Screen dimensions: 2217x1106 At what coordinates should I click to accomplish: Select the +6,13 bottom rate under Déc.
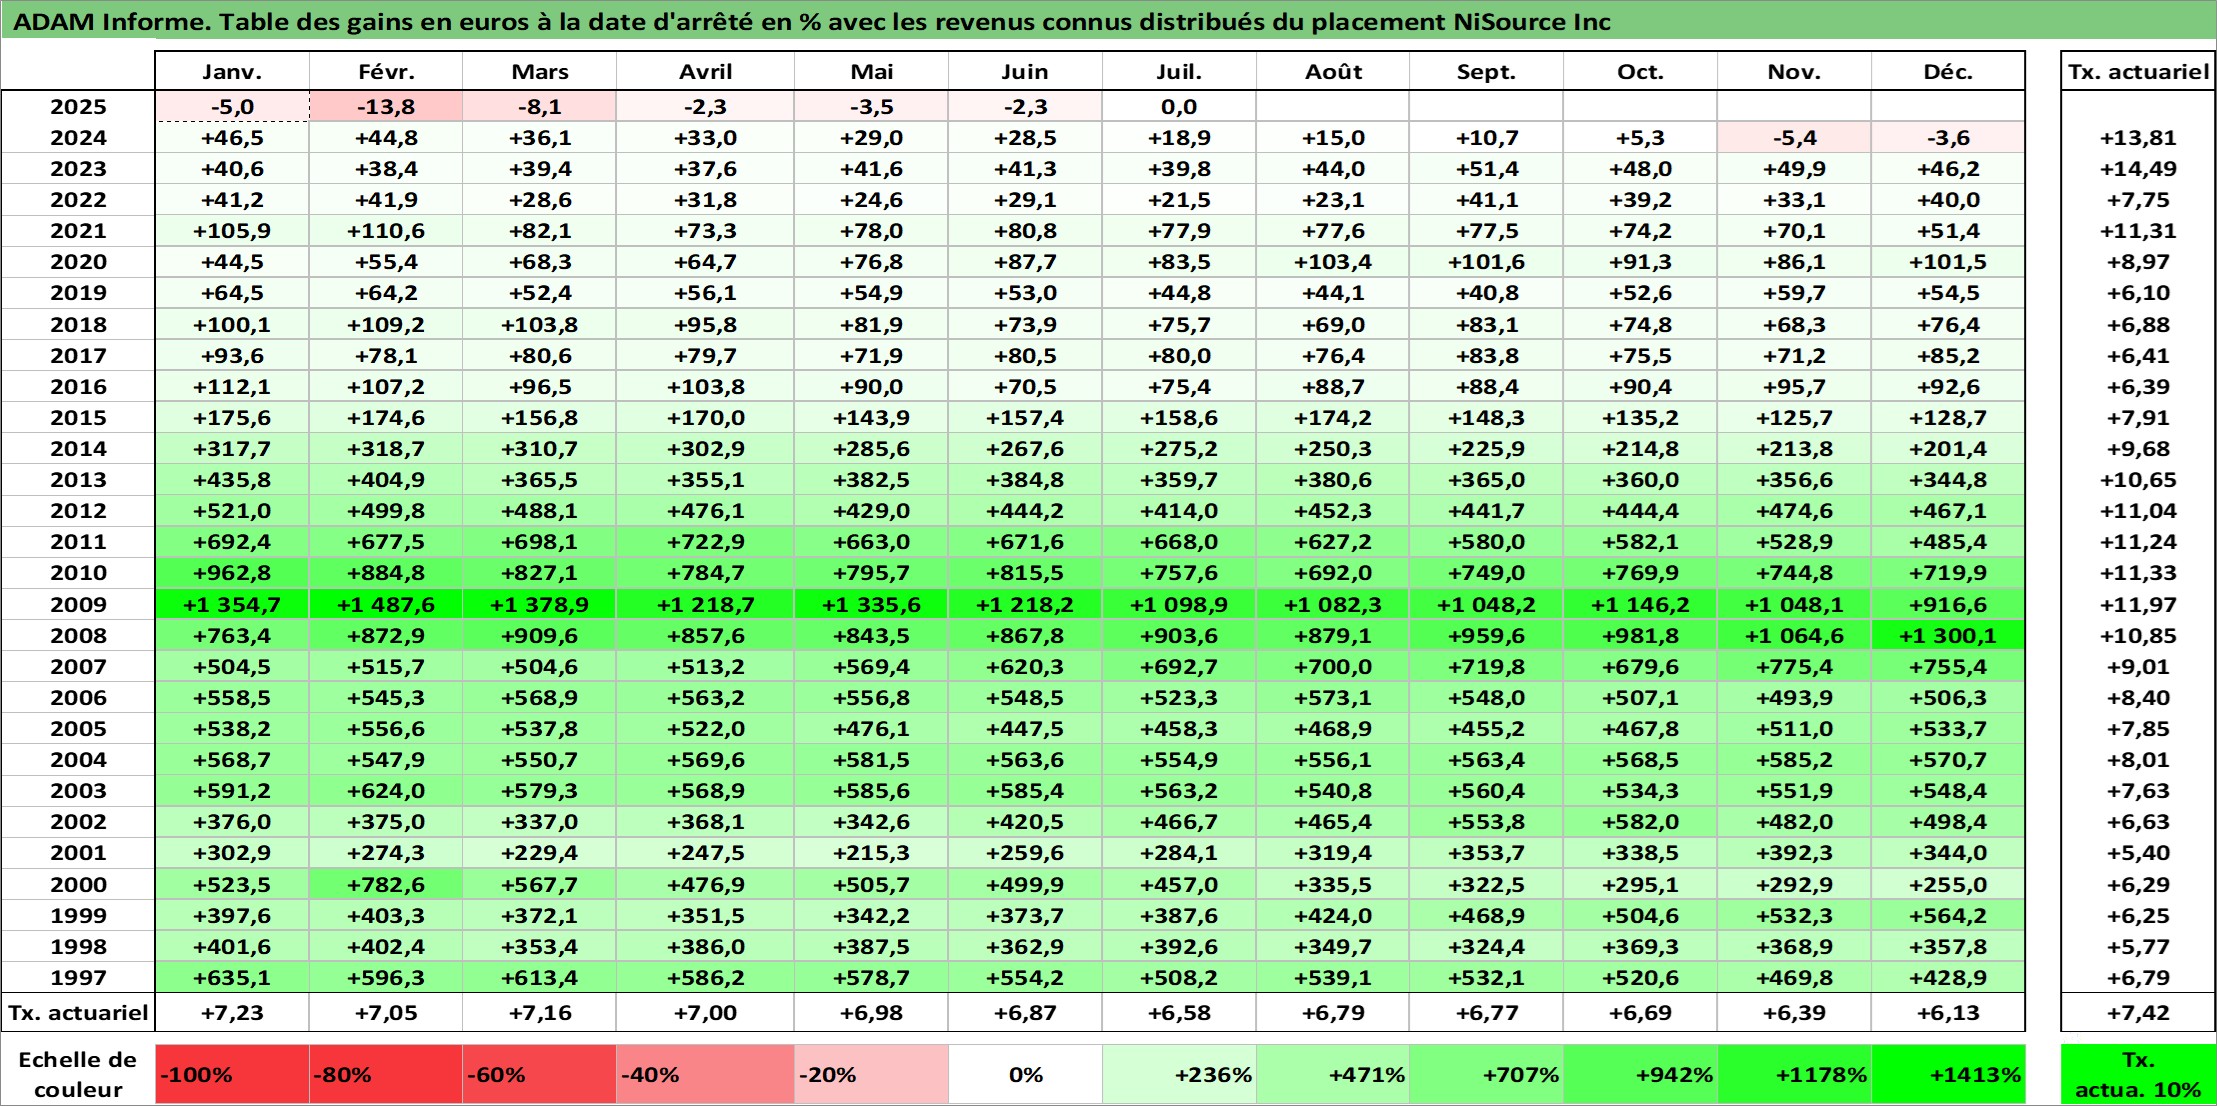point(1948,1013)
